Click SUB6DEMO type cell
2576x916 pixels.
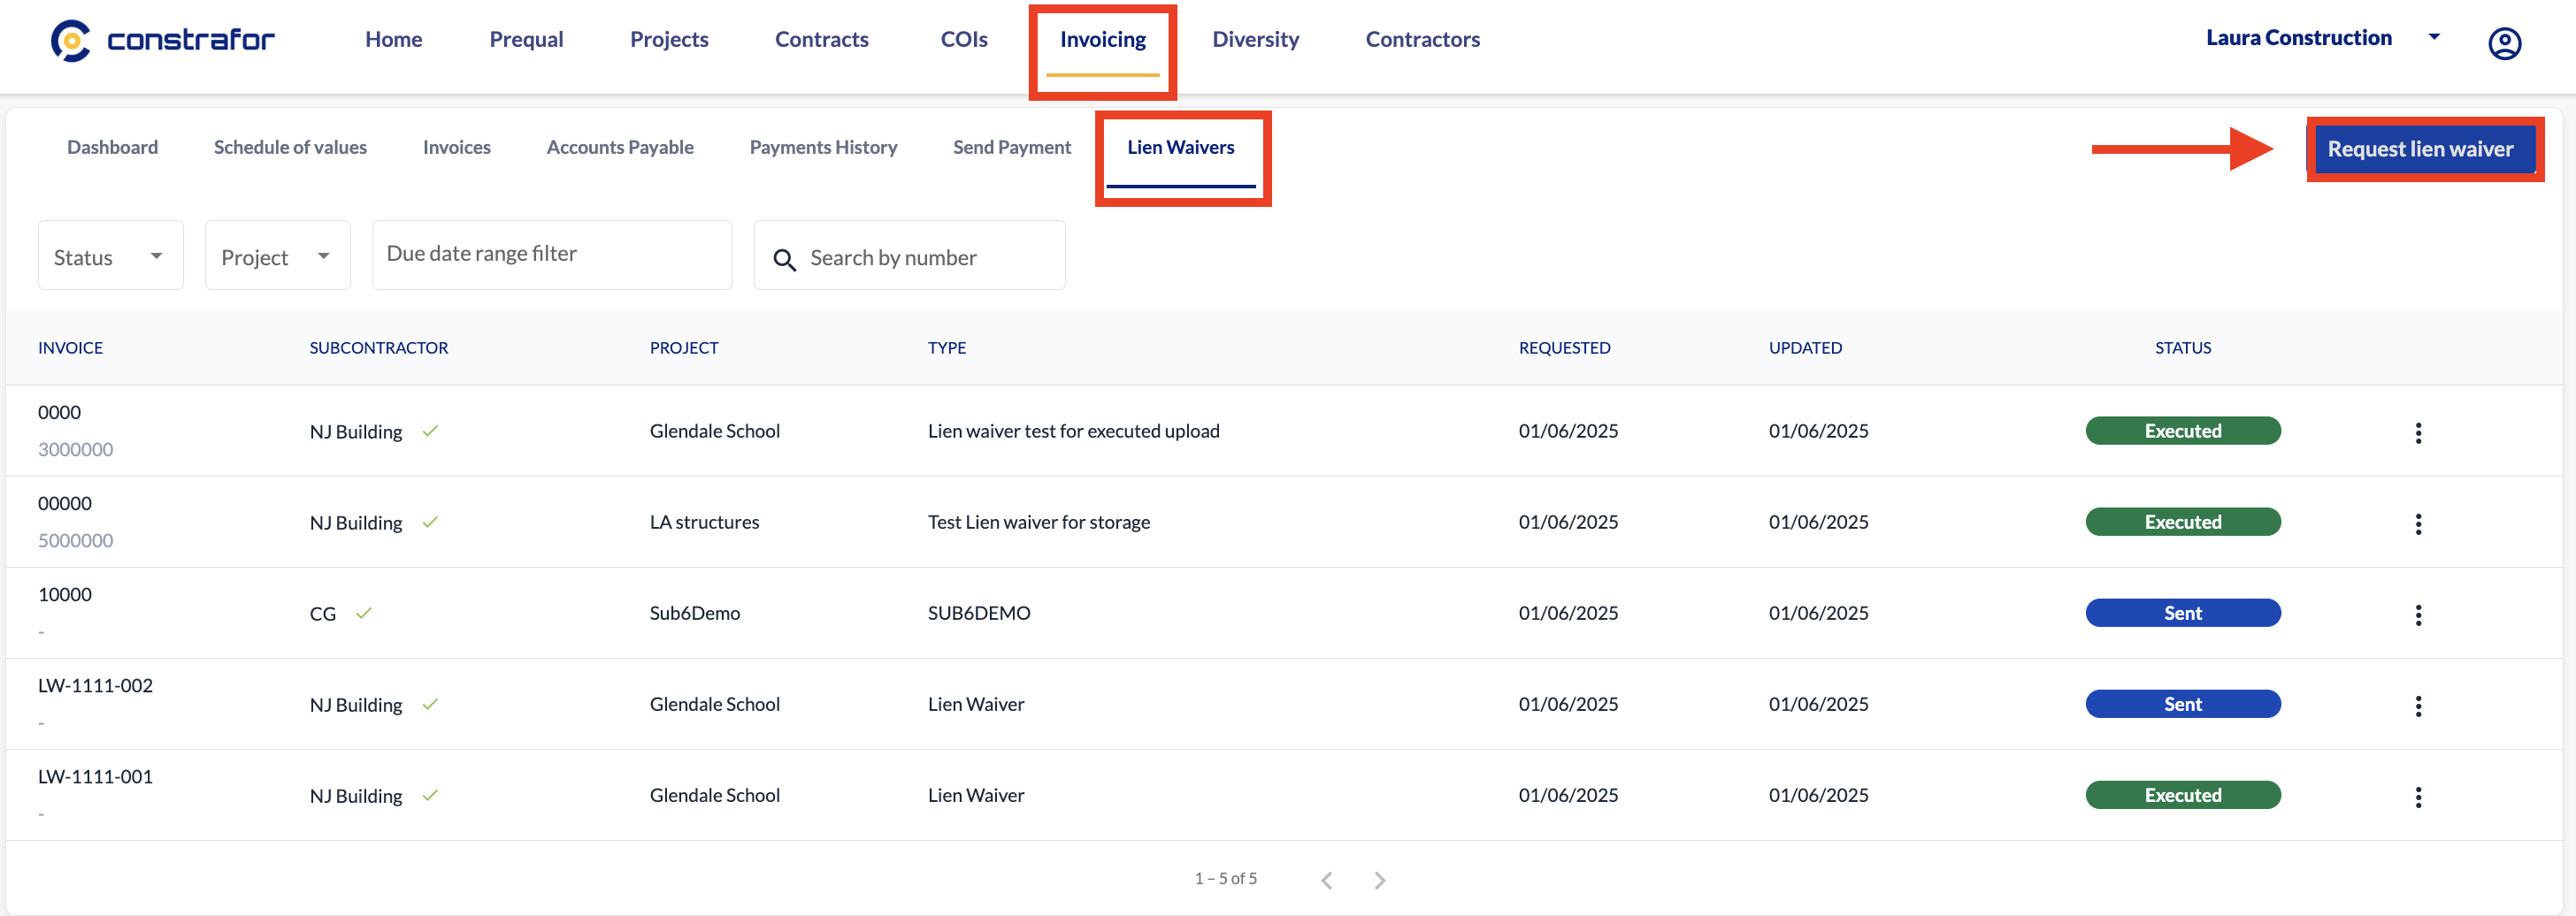(x=978, y=613)
